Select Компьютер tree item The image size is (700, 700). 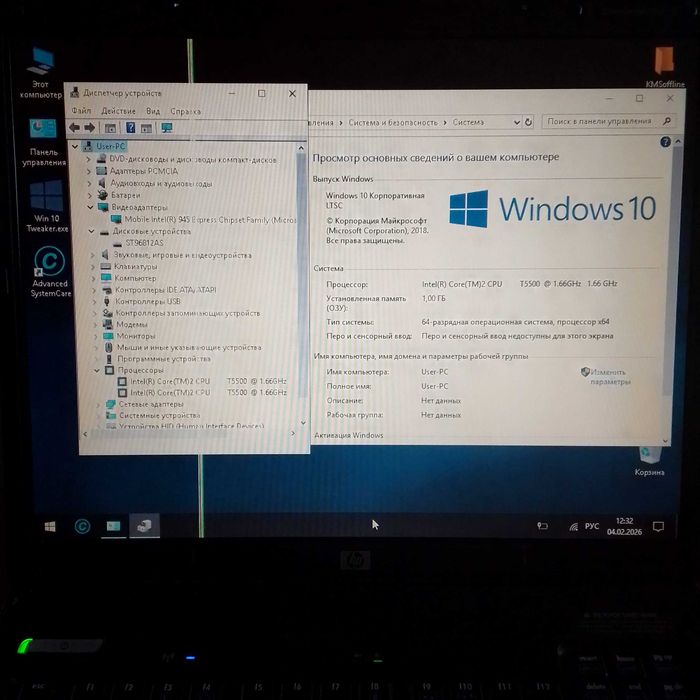click(129, 278)
